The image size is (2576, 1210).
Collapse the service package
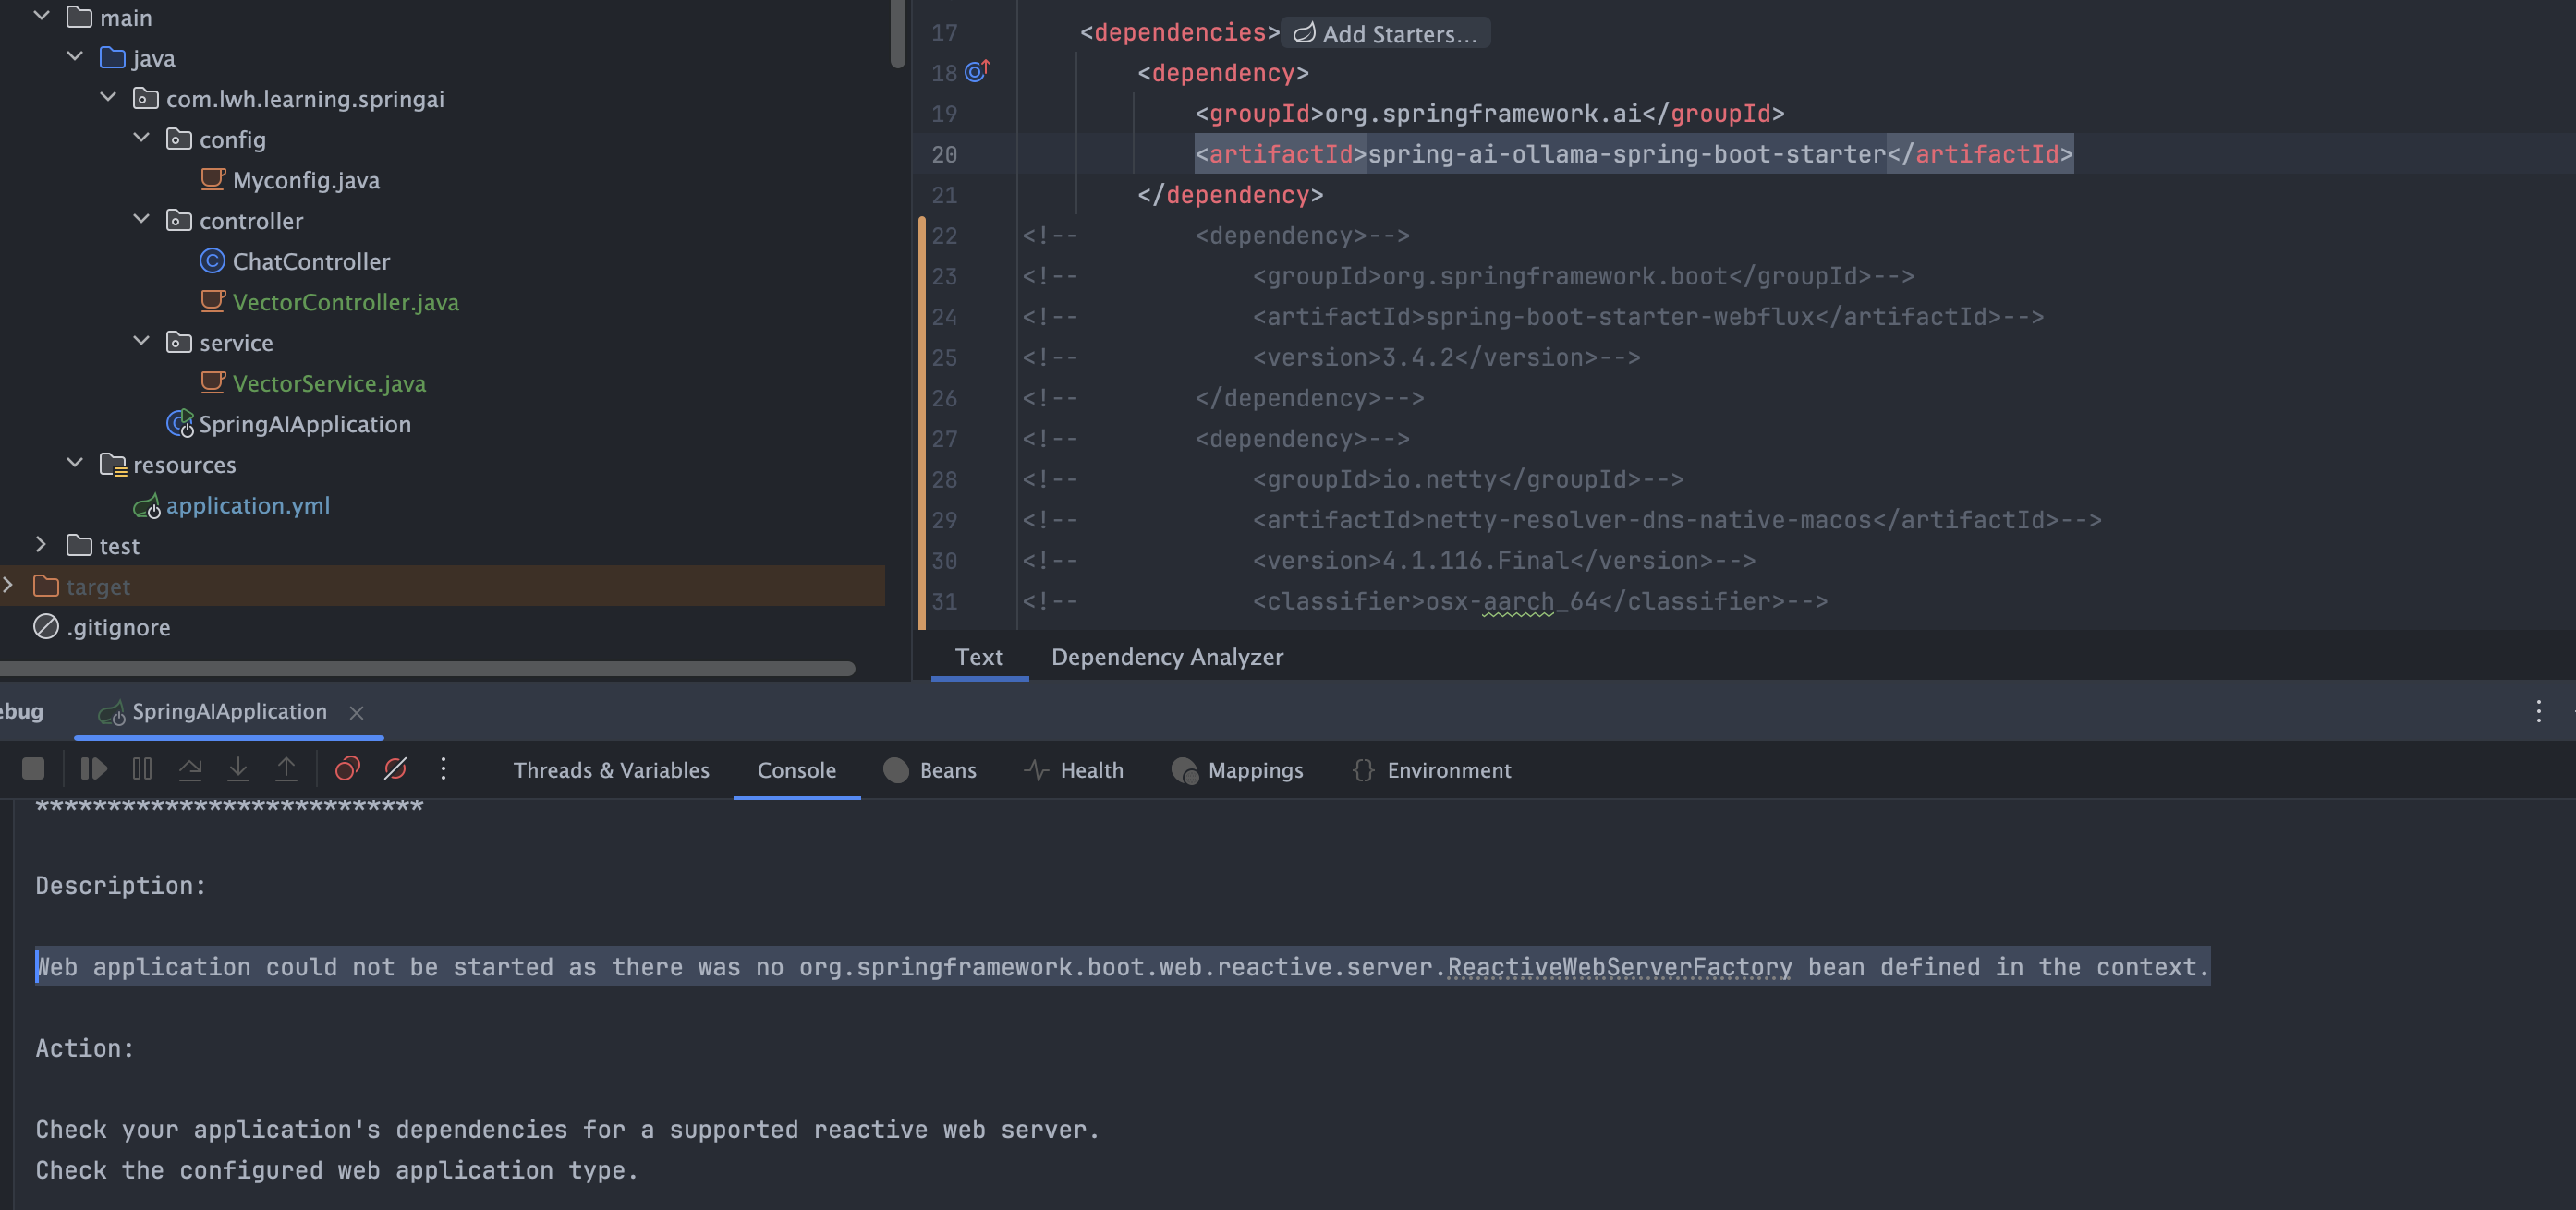[x=141, y=341]
